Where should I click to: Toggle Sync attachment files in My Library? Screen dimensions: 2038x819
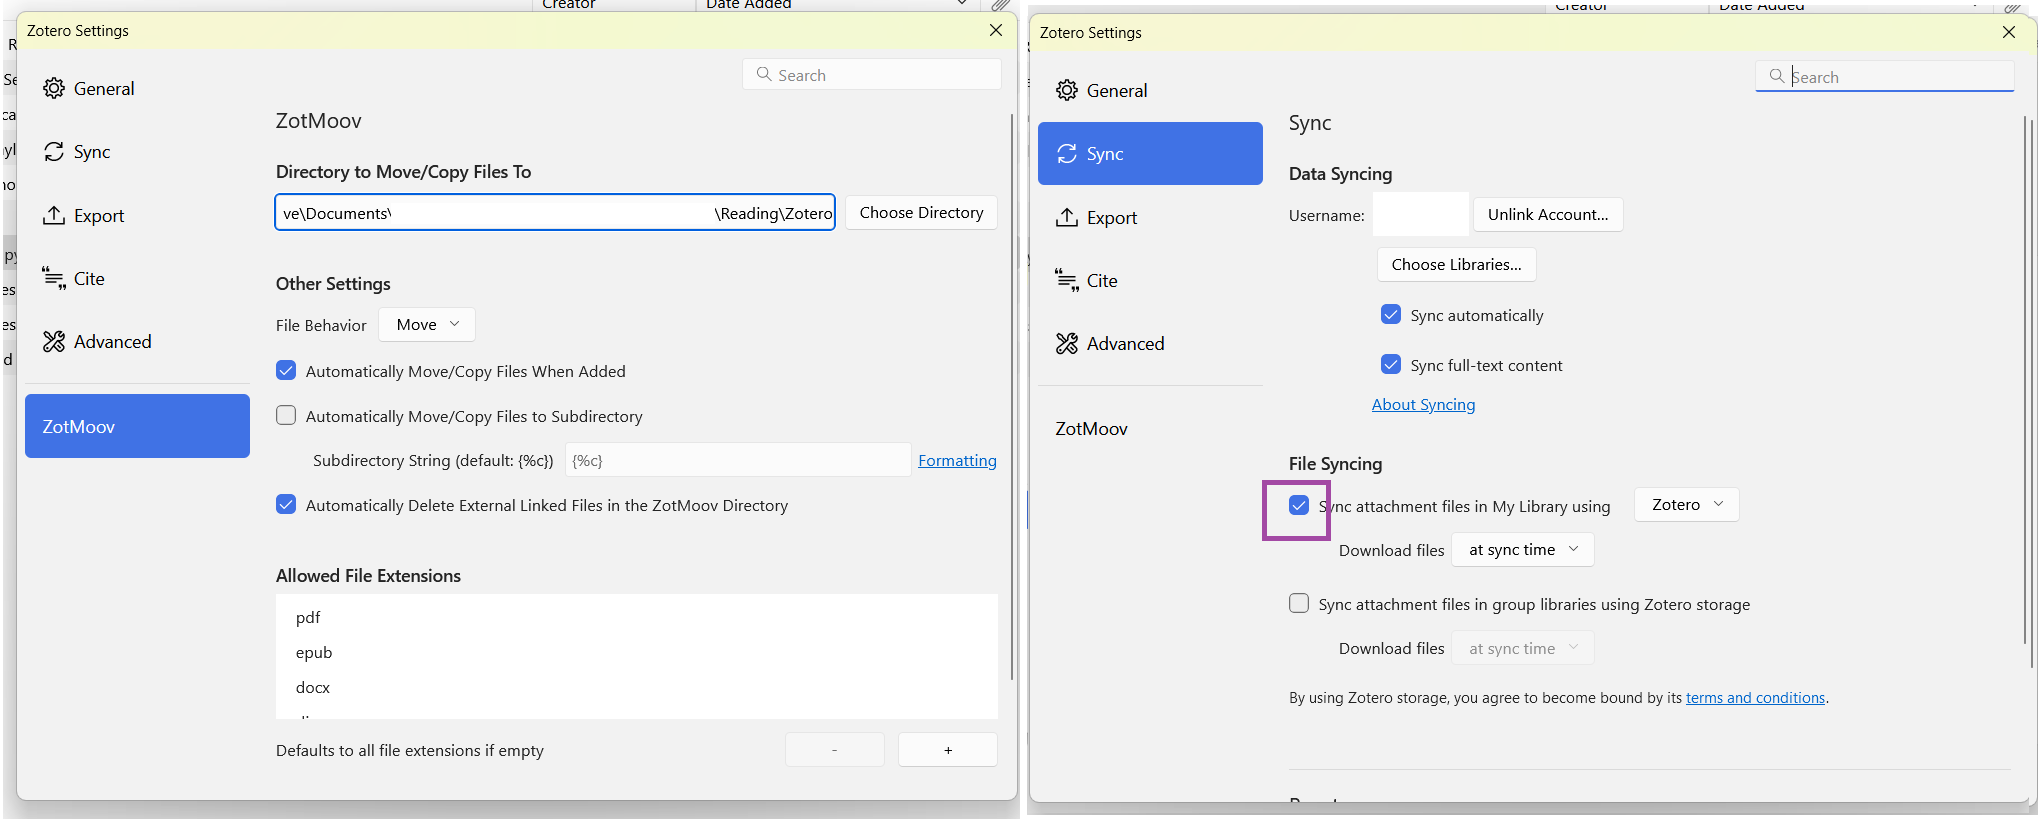pyautogui.click(x=1299, y=506)
